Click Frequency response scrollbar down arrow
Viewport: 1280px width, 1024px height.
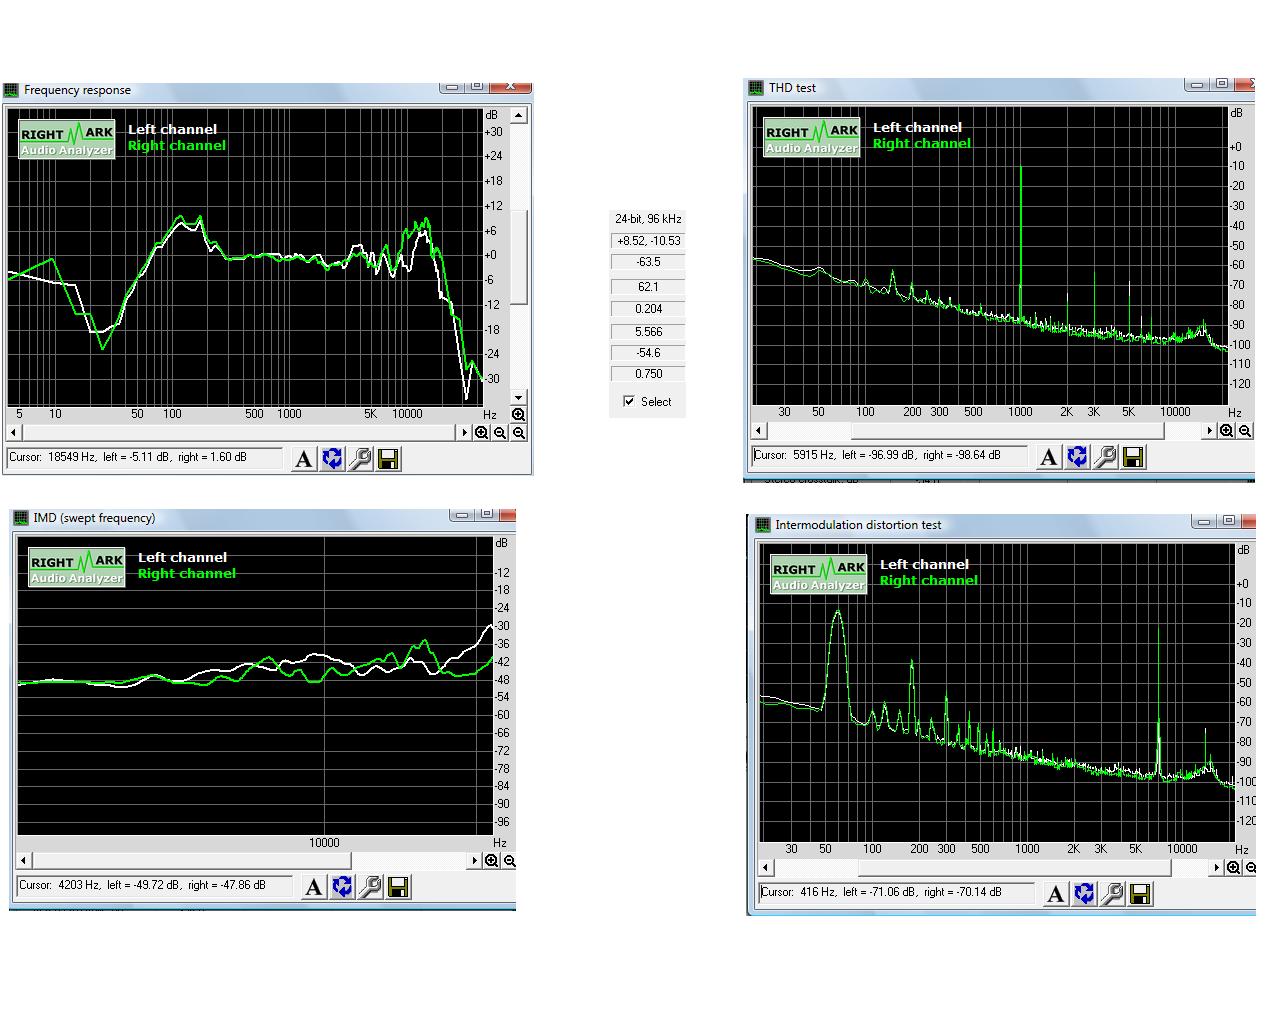[x=518, y=398]
